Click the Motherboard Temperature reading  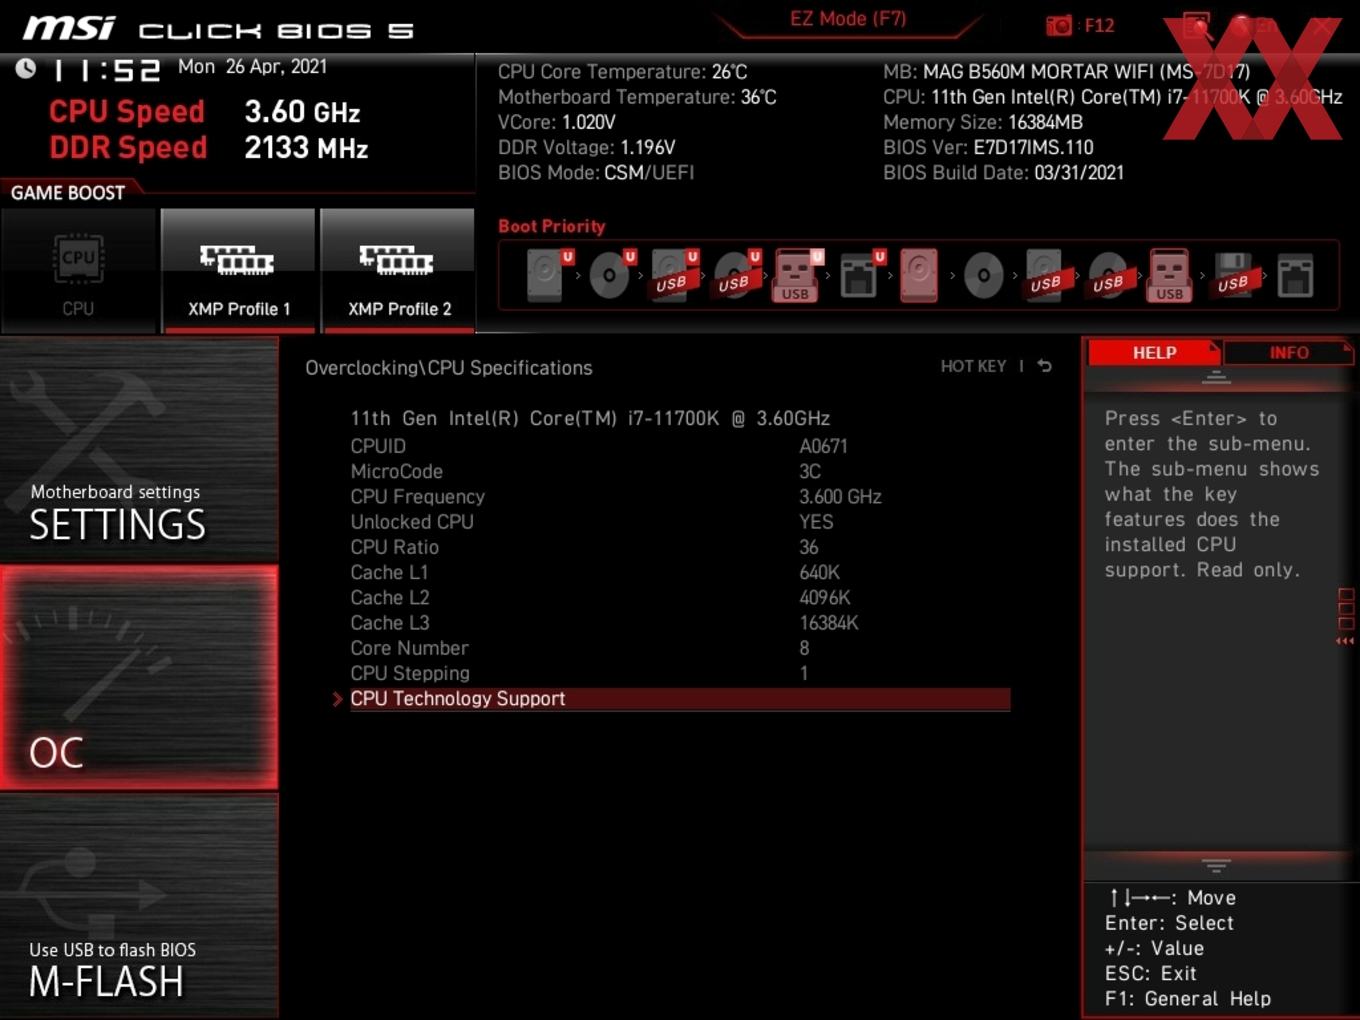[x=637, y=97]
